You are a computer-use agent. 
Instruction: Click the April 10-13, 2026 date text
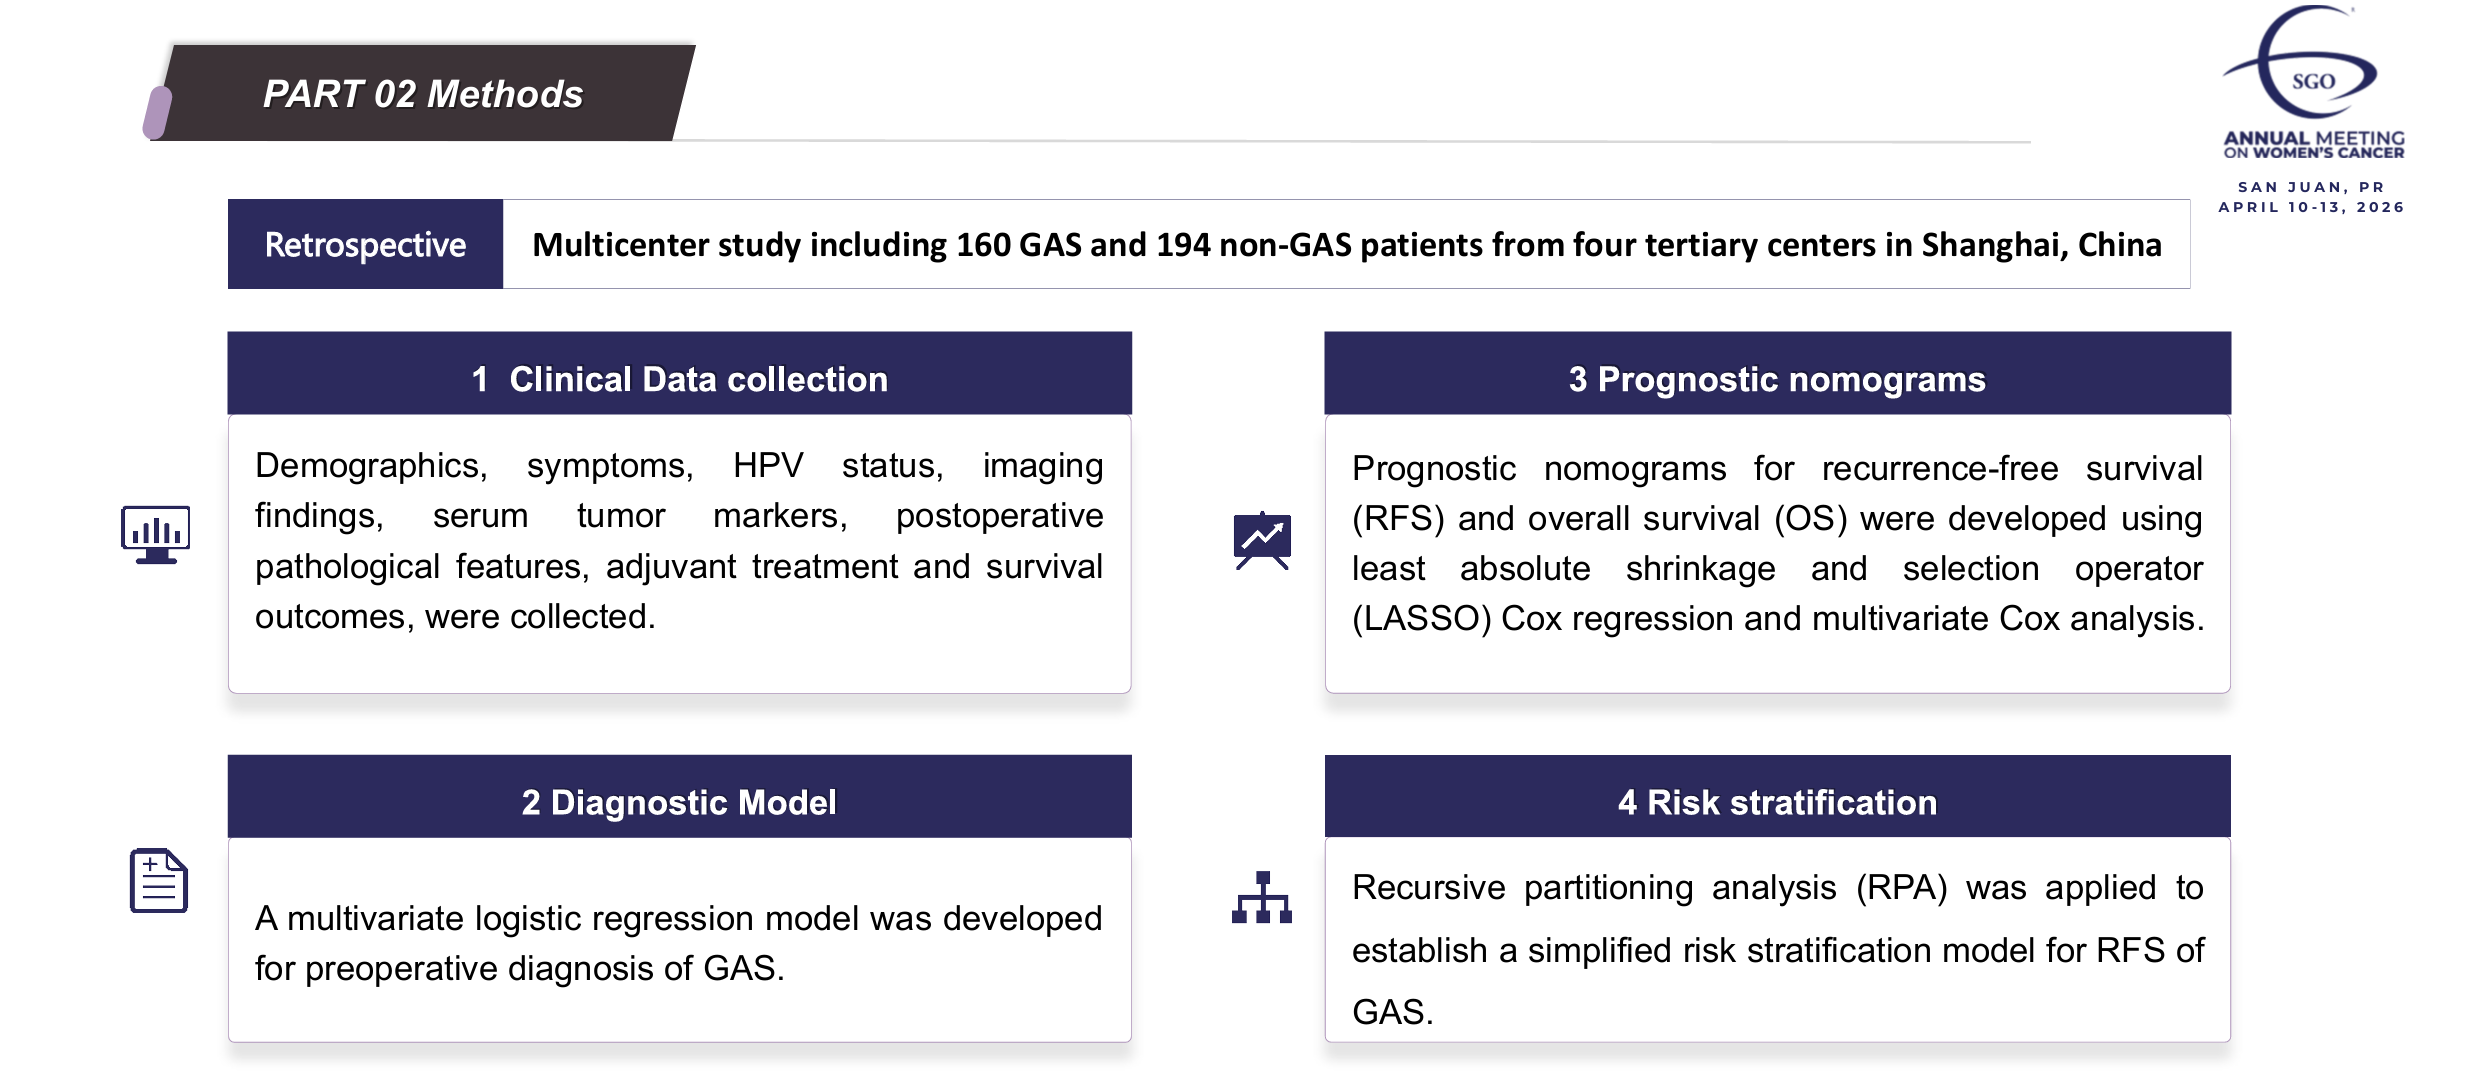pos(2311,207)
